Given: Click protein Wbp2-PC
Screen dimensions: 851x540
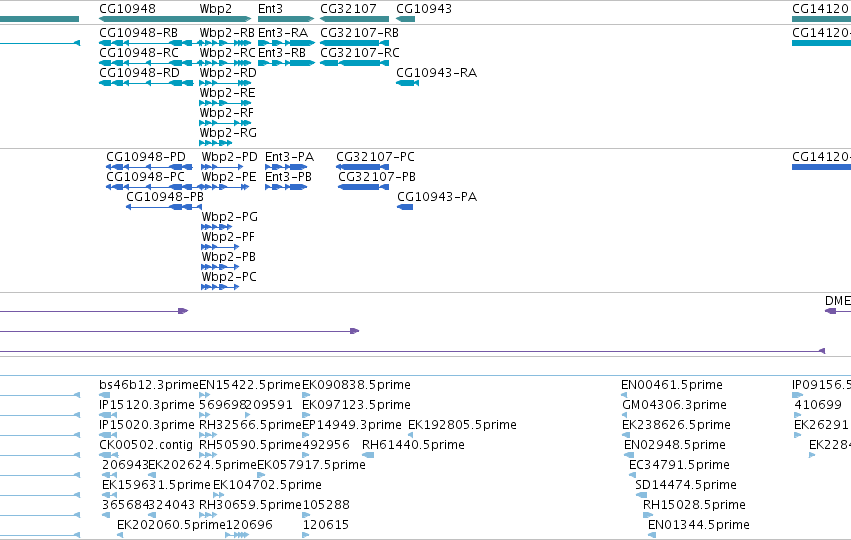Looking at the screenshot, I should pos(220,287).
